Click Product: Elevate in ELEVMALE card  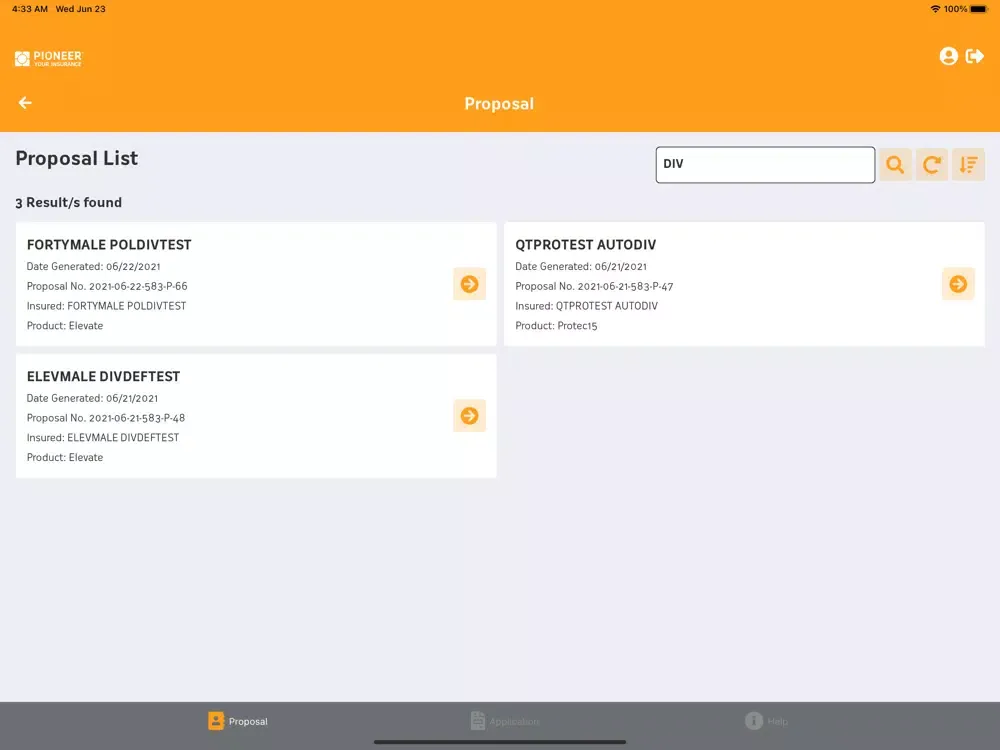click(x=65, y=458)
